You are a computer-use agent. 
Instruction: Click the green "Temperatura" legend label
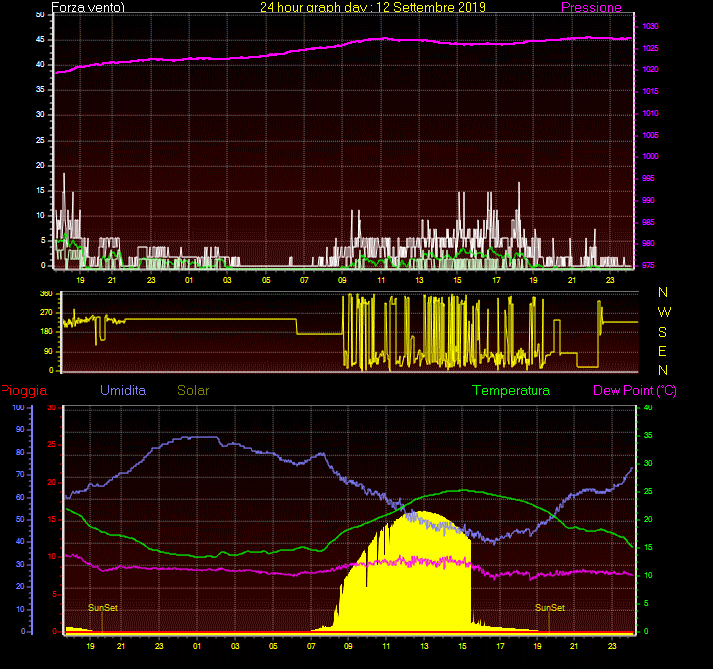[511, 390]
